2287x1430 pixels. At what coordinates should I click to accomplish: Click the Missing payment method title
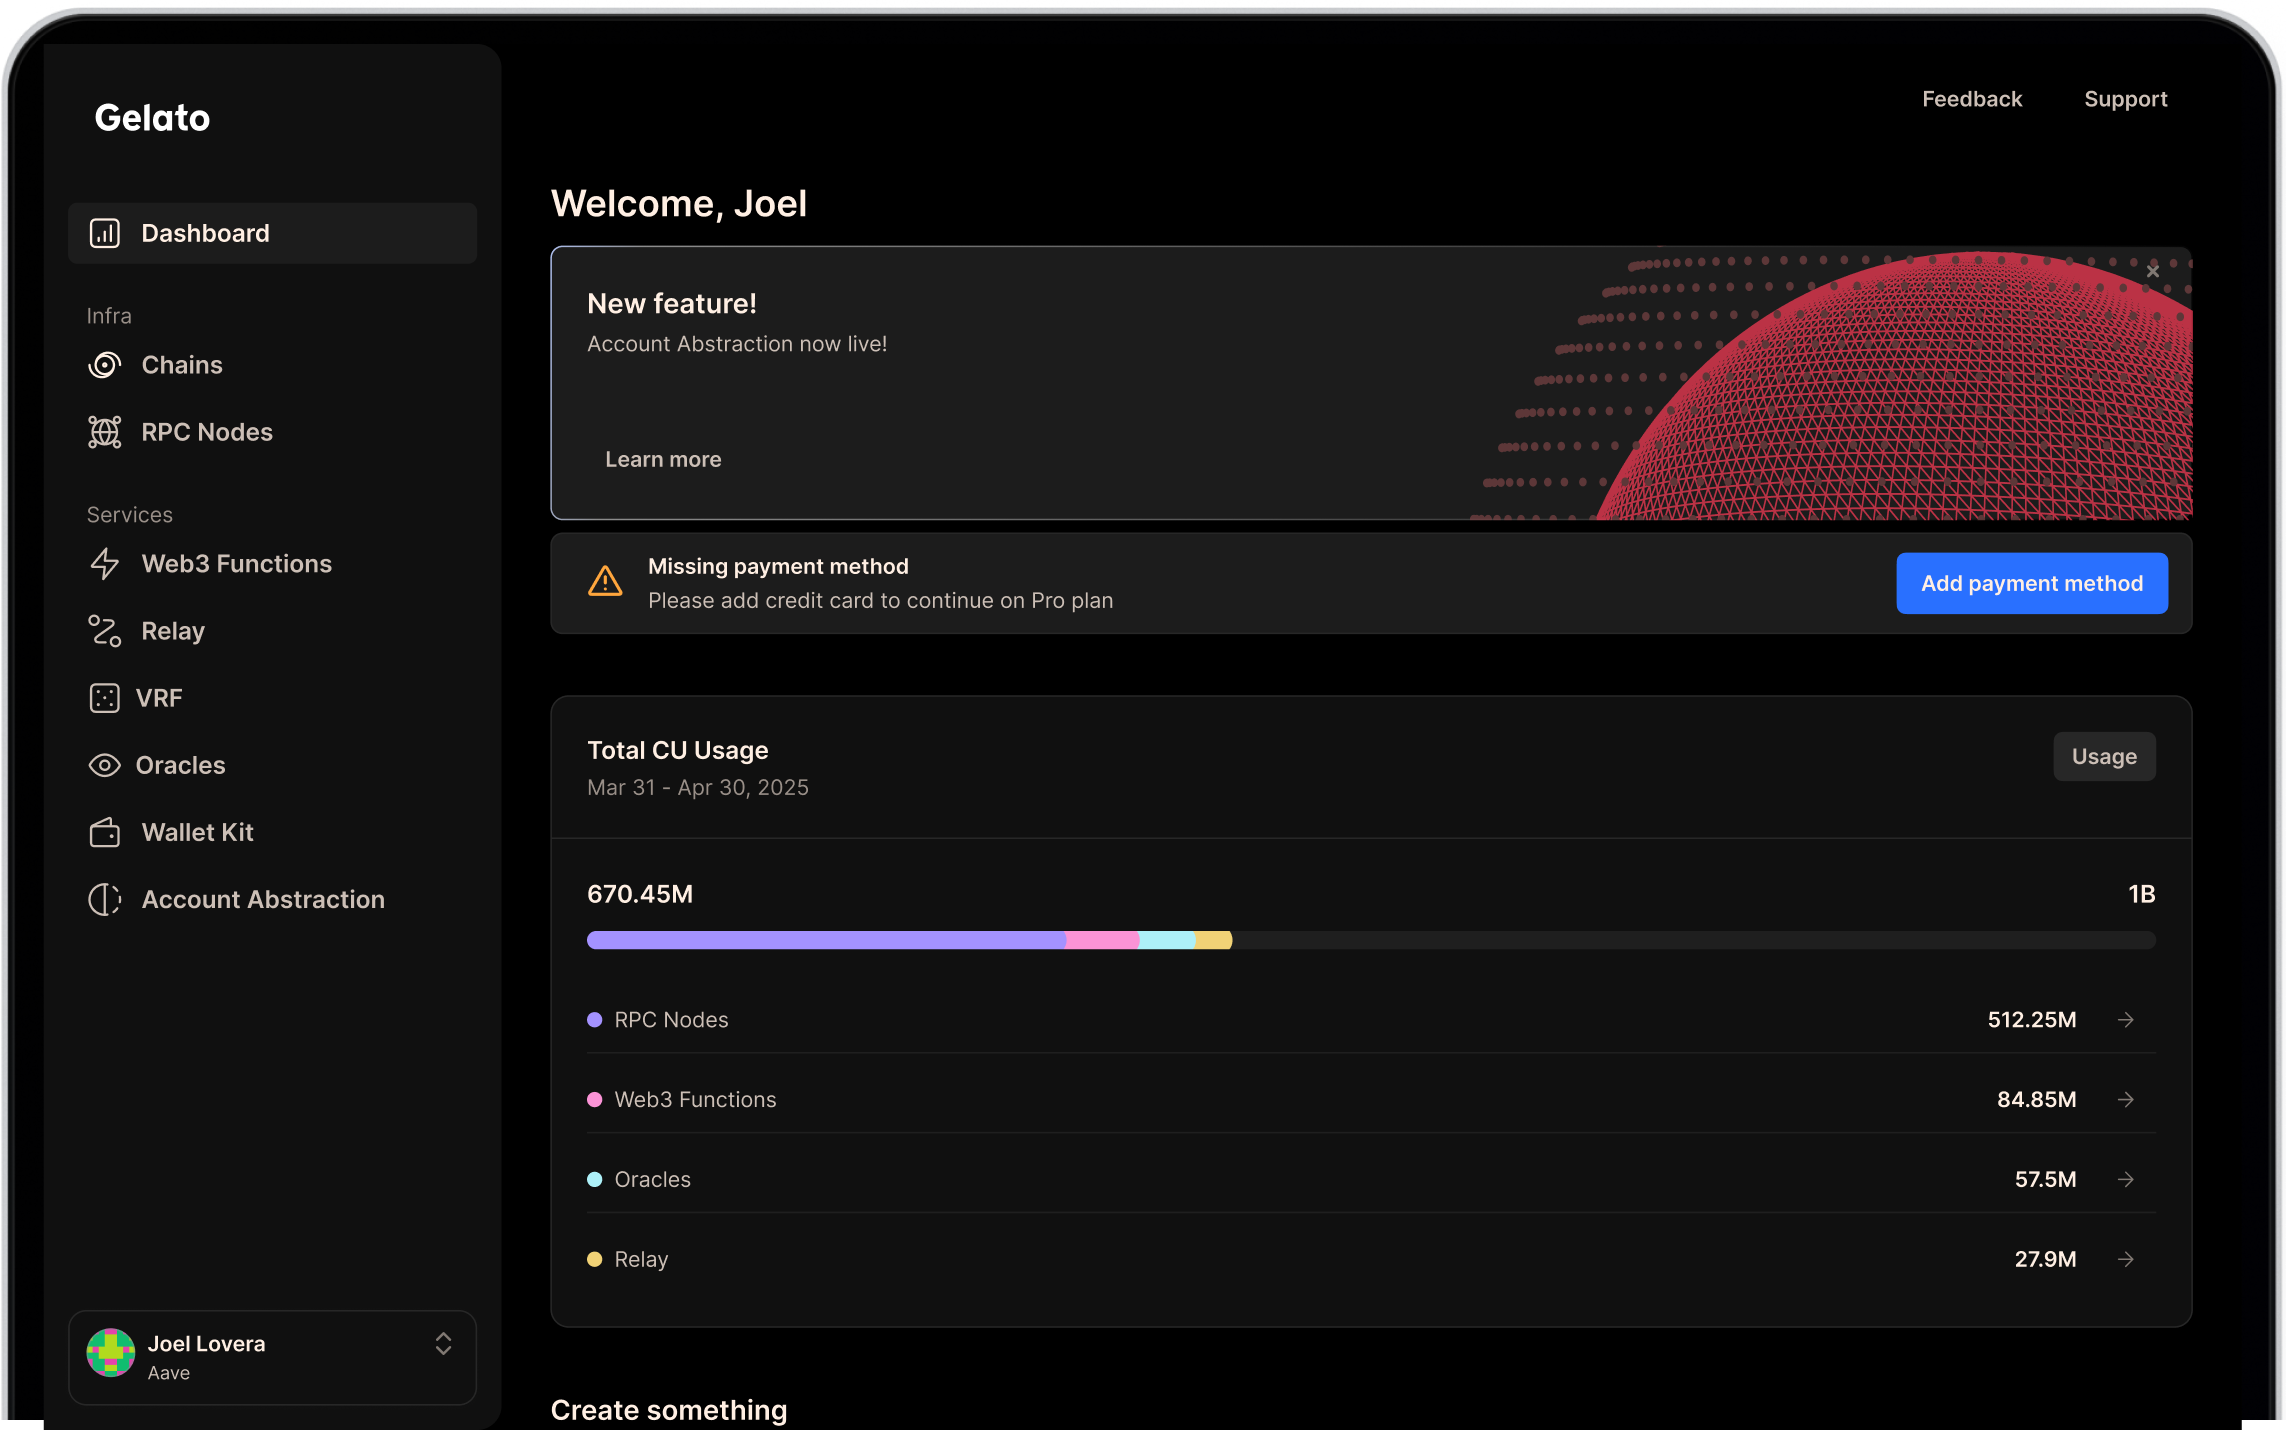point(778,566)
